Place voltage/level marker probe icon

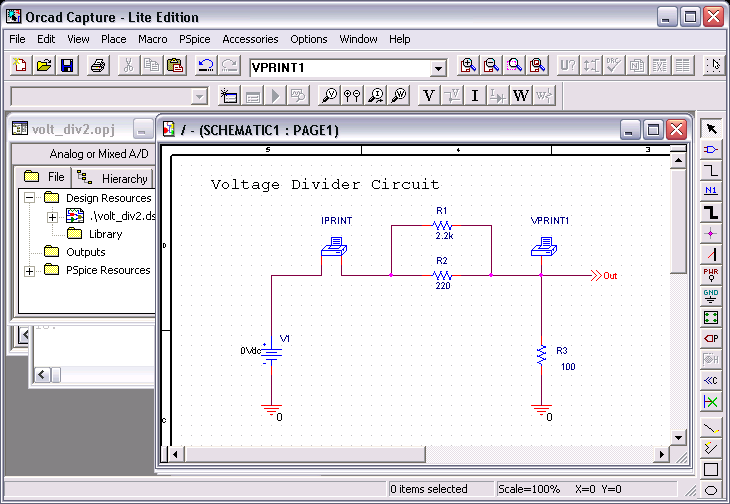pyautogui.click(x=329, y=96)
